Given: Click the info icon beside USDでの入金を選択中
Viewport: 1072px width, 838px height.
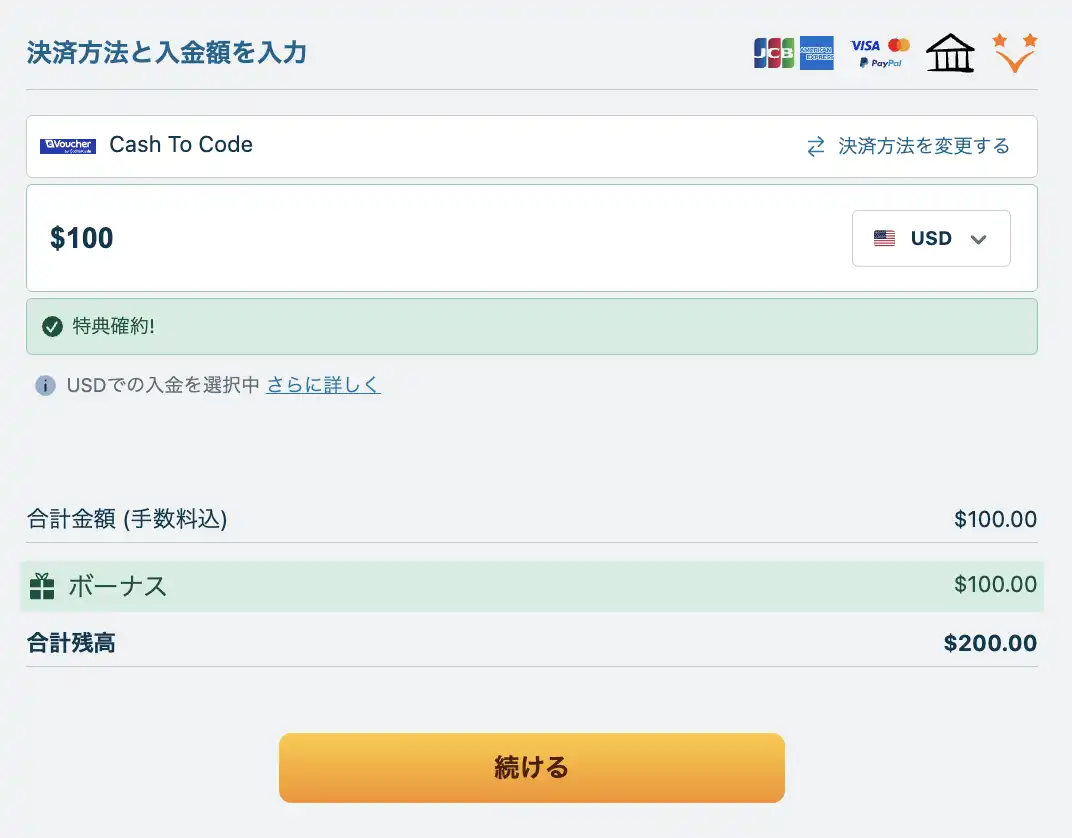Looking at the screenshot, I should (45, 385).
